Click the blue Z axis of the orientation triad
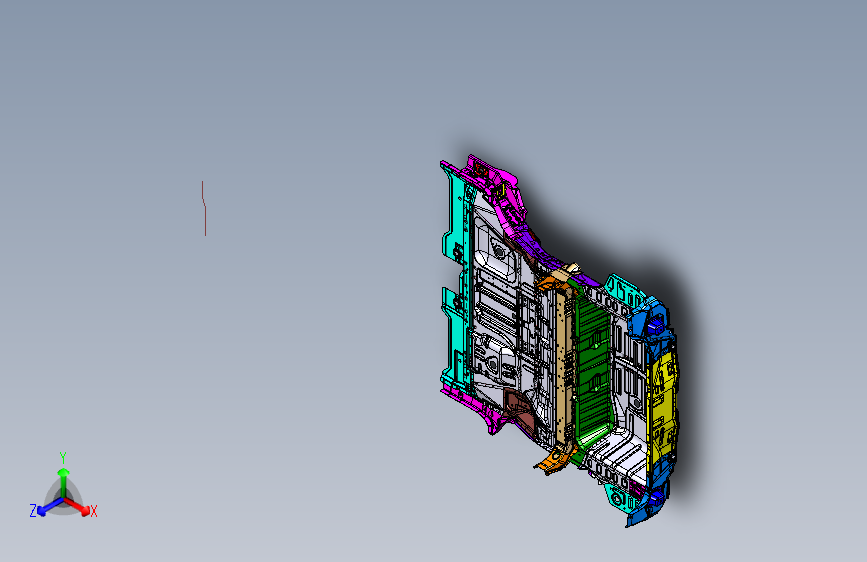 pos(50,507)
